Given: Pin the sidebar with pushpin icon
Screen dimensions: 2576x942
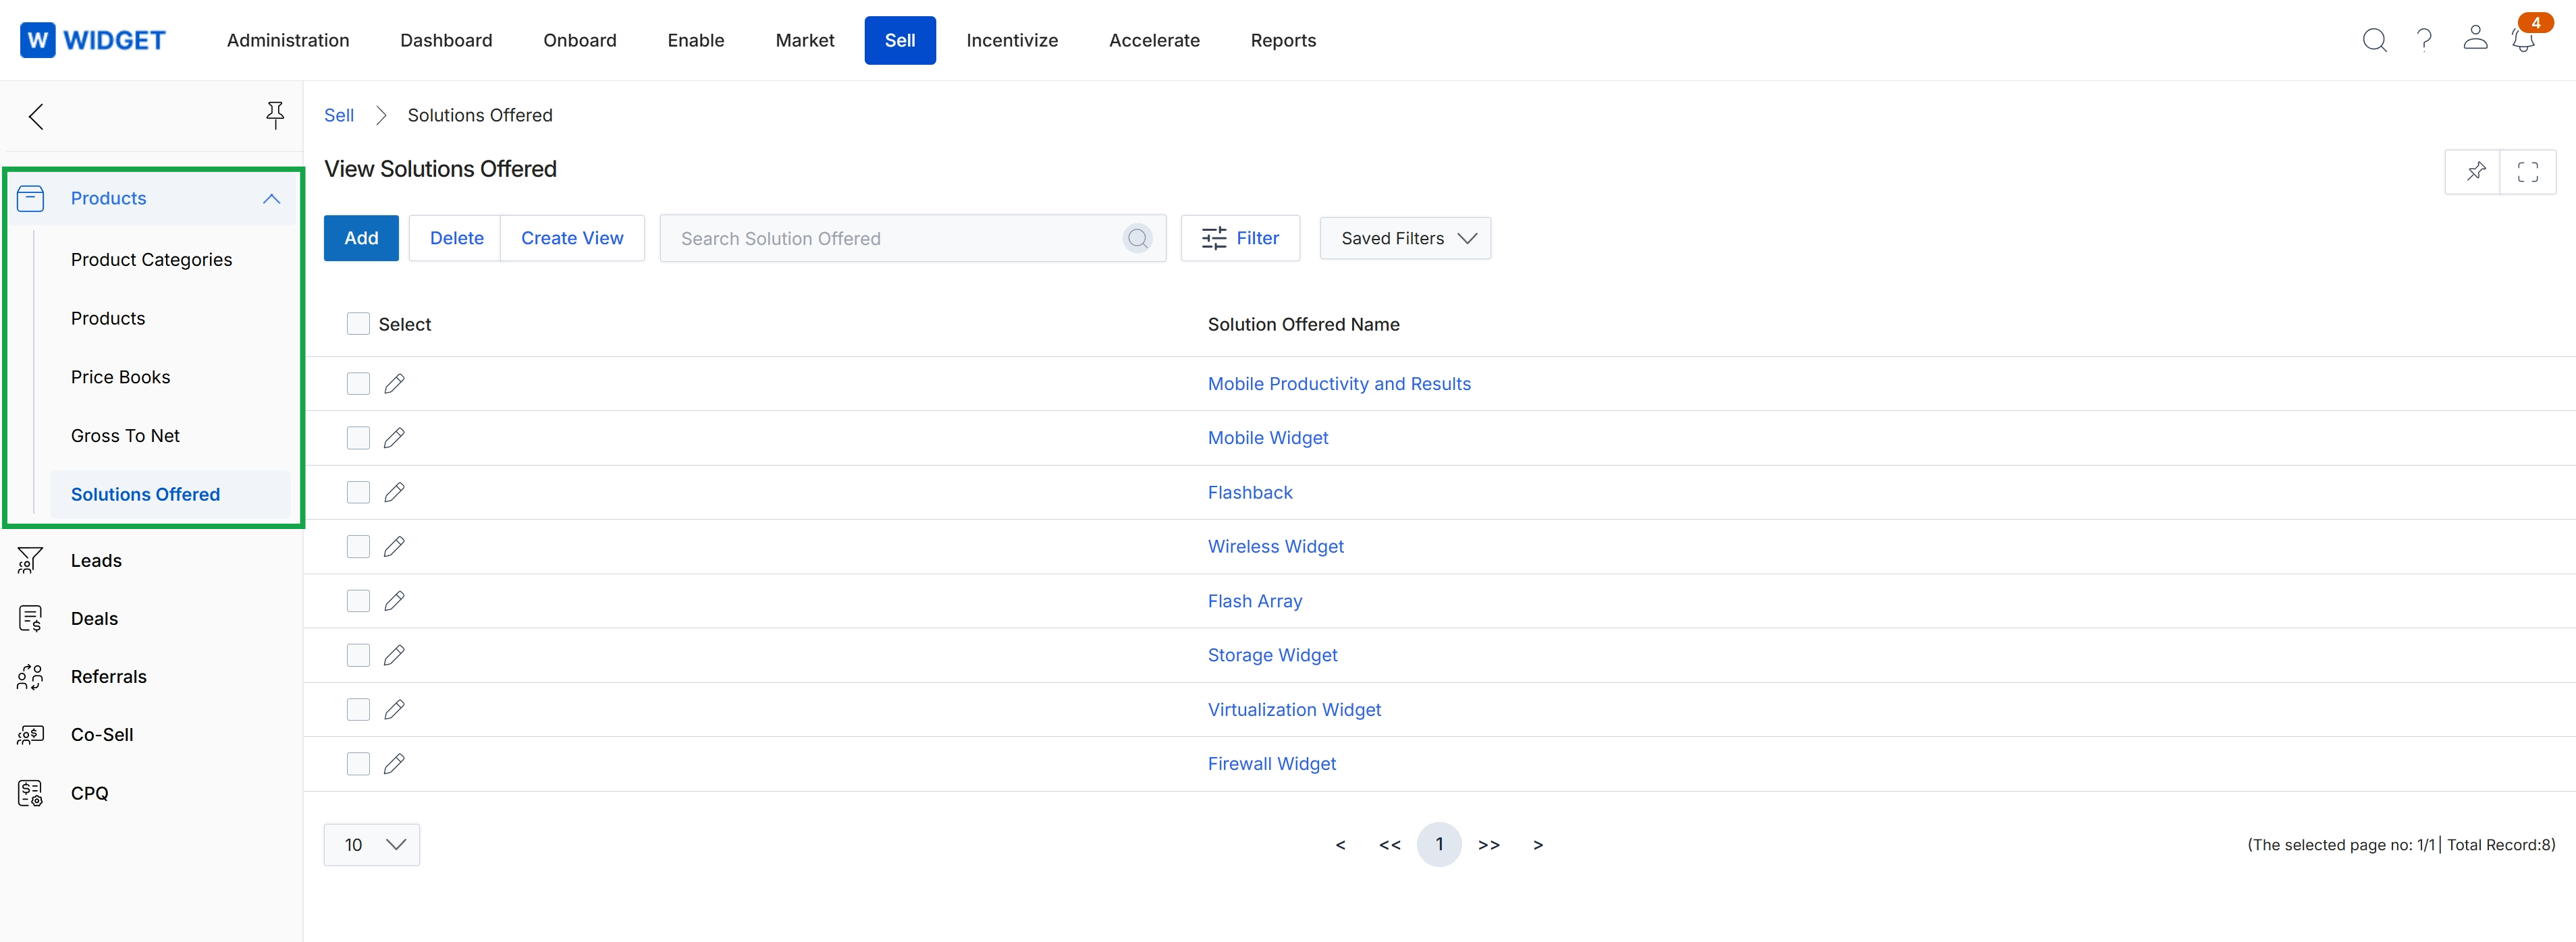Looking at the screenshot, I should (x=275, y=115).
